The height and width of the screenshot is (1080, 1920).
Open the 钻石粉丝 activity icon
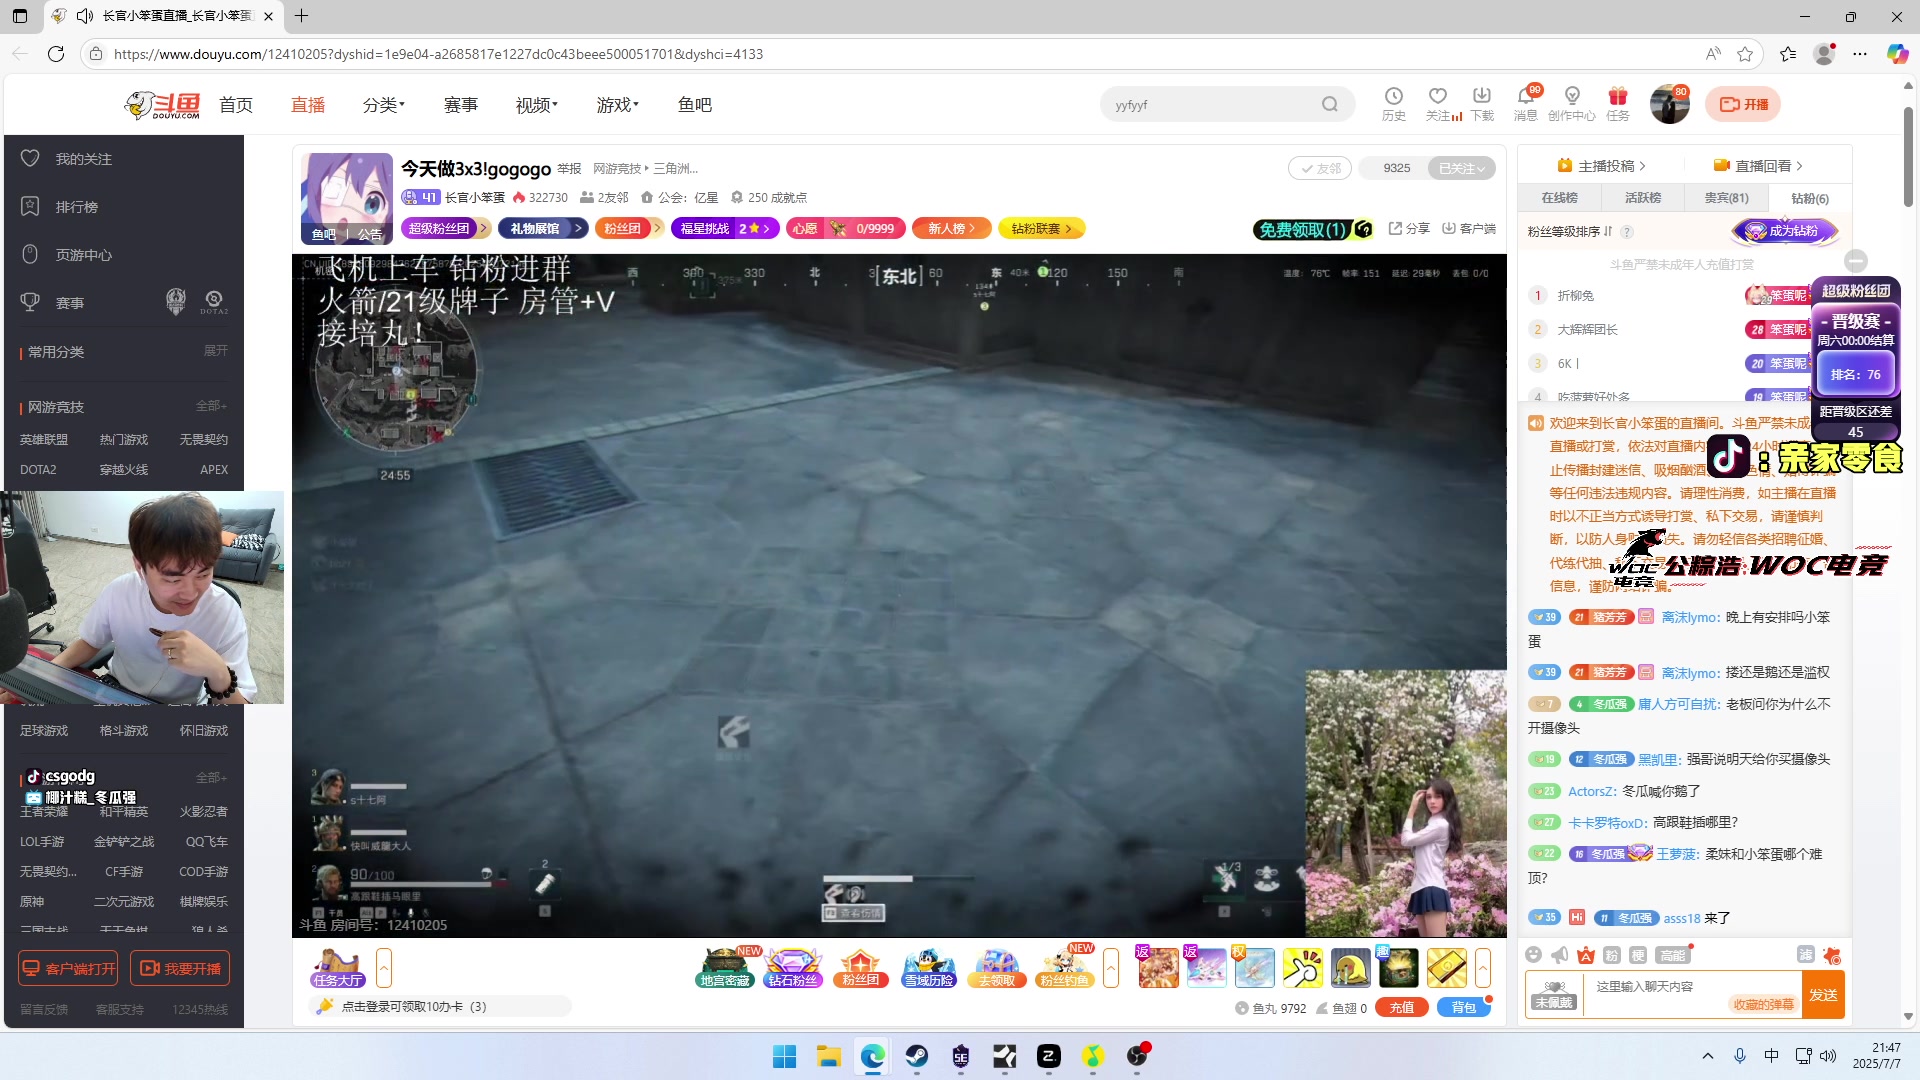point(793,968)
